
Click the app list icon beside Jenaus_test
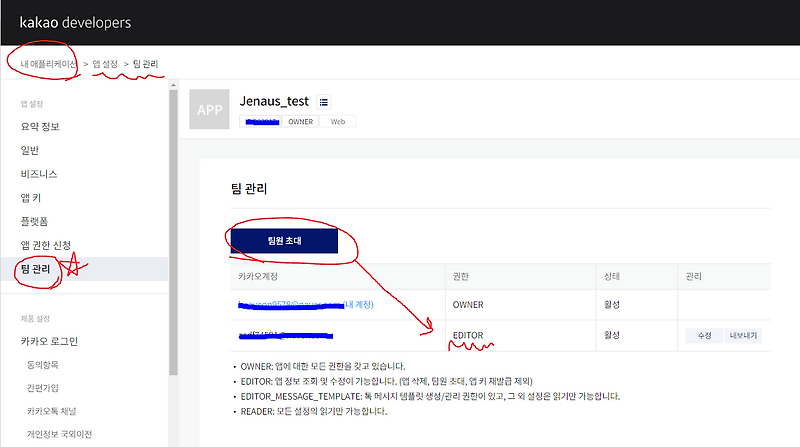pos(323,102)
